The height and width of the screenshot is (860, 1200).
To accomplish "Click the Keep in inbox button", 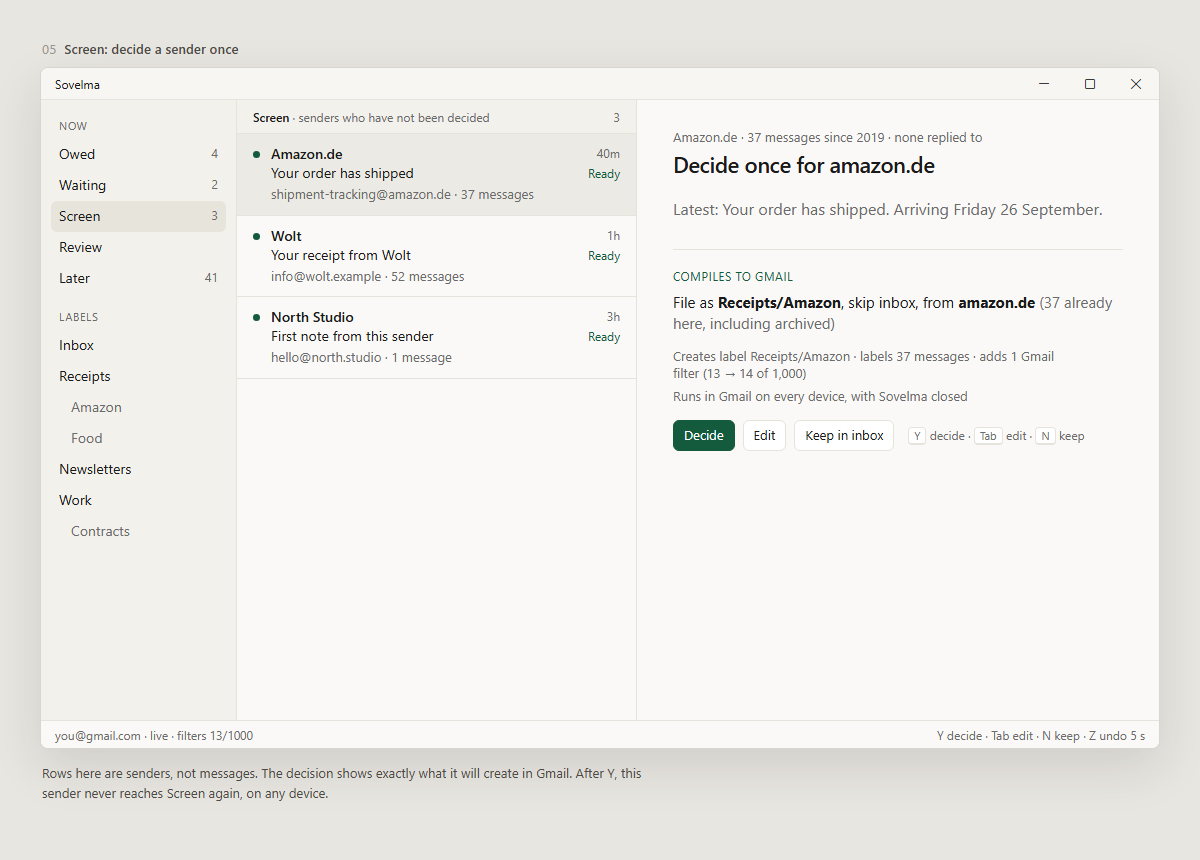I will click(844, 435).
